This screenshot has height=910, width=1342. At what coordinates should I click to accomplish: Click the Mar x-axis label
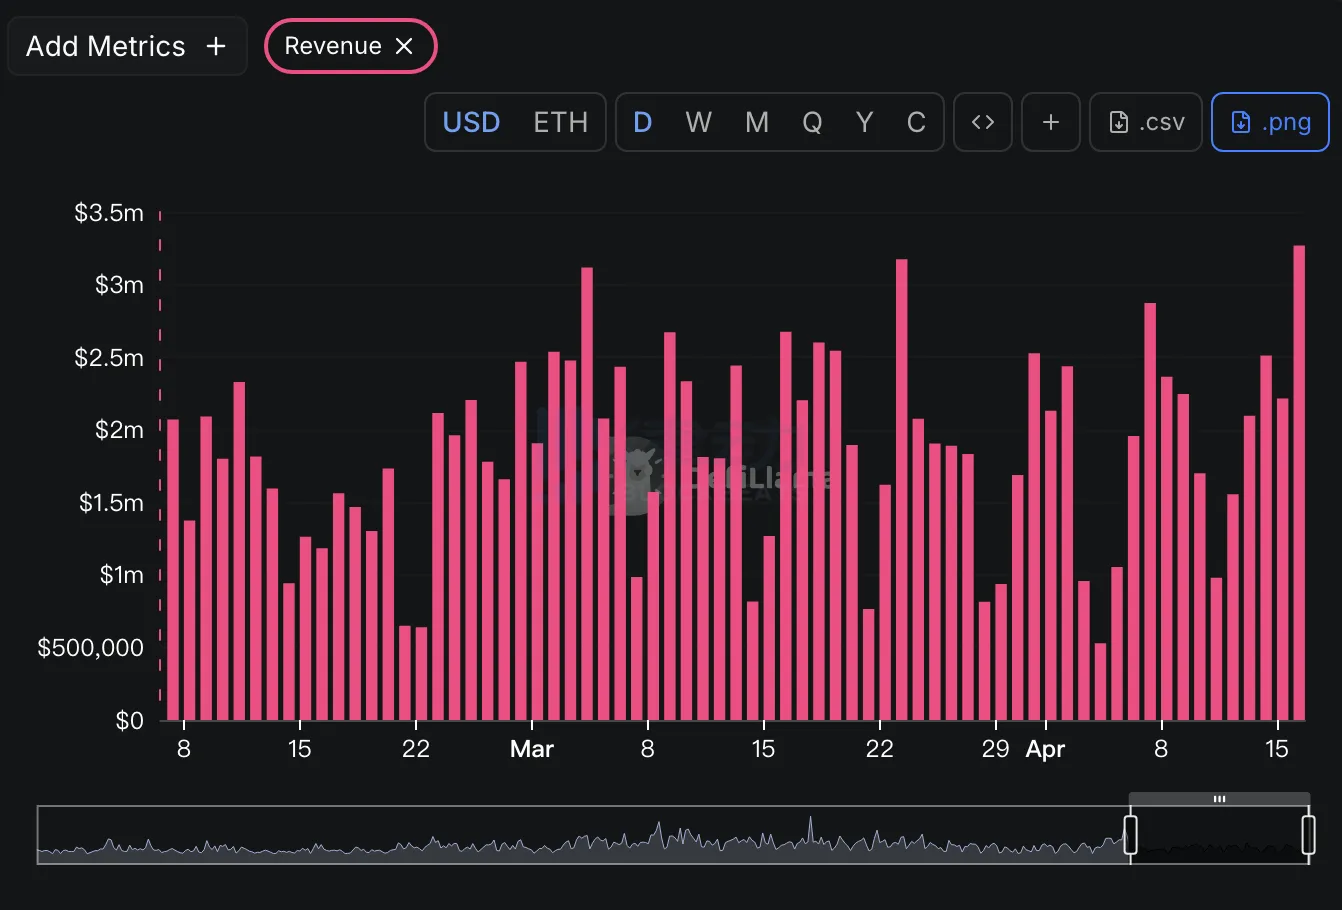[x=532, y=749]
